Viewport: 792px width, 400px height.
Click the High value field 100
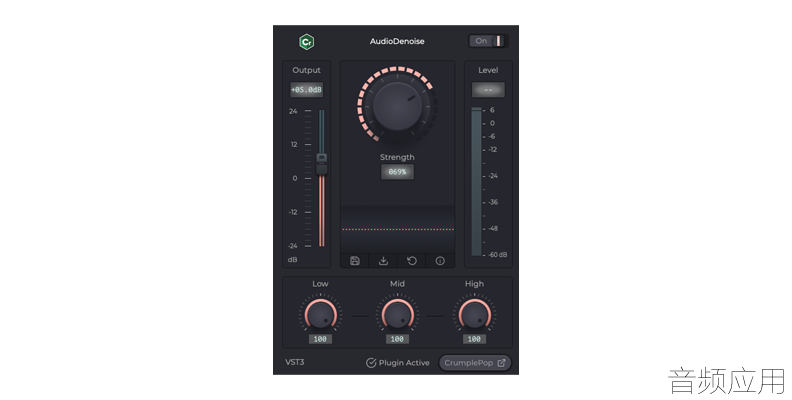click(x=474, y=339)
